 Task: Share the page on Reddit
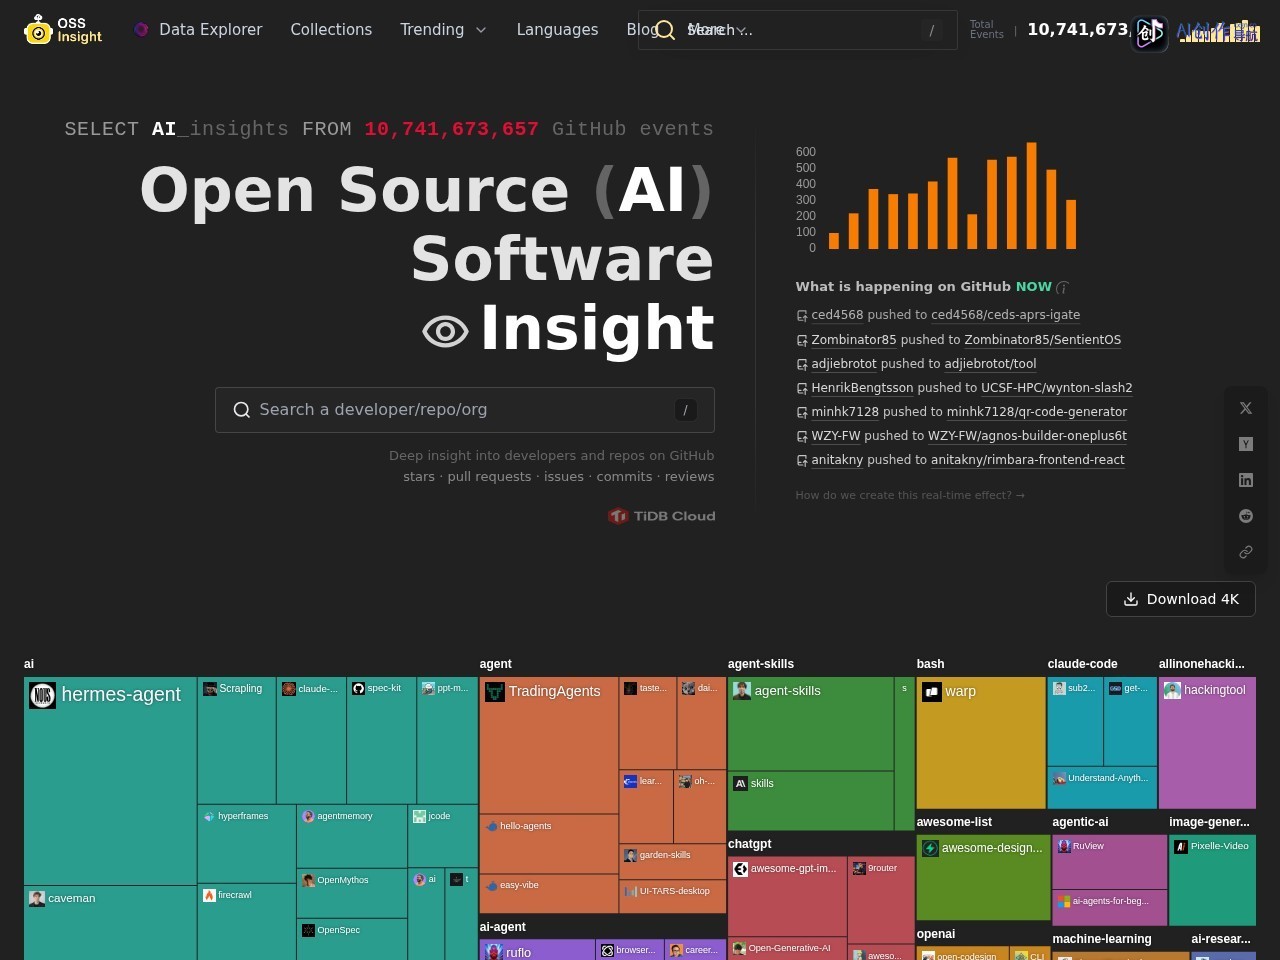(1246, 516)
